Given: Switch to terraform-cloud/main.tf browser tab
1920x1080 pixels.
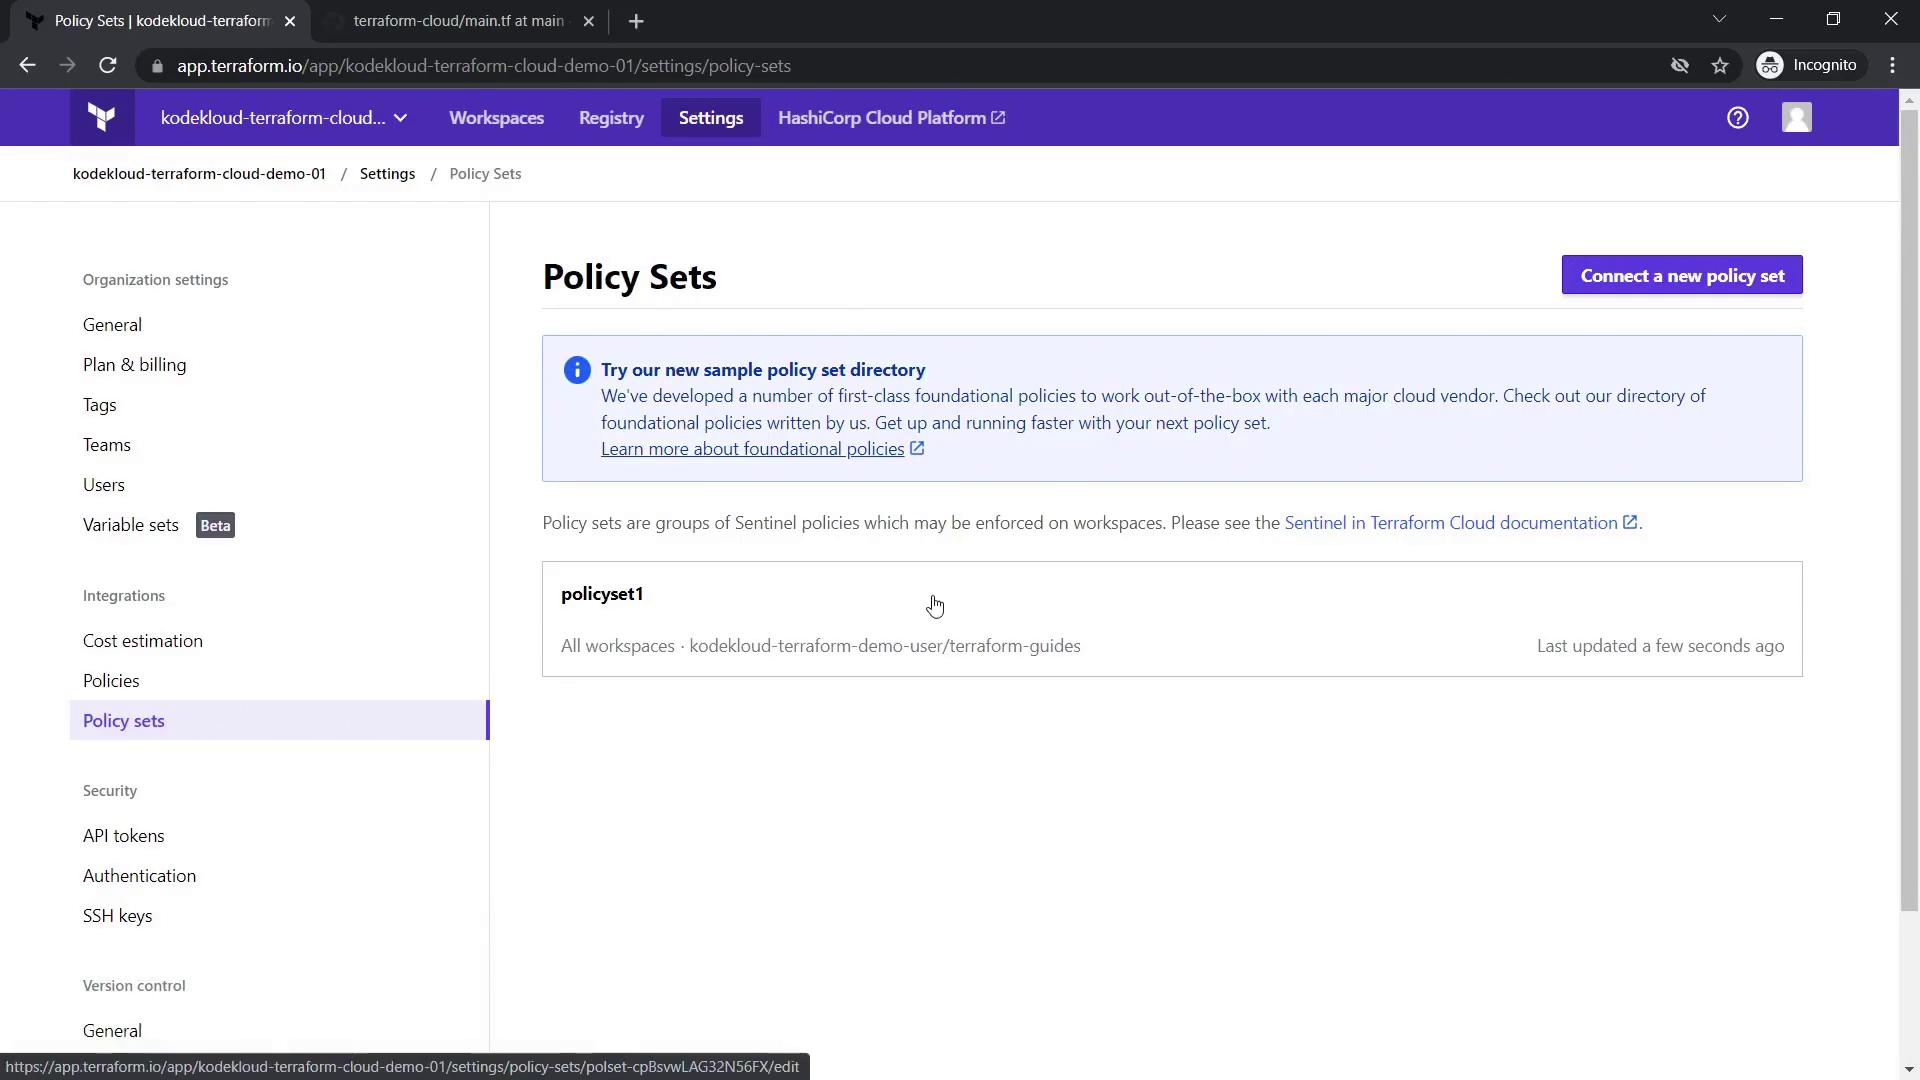Looking at the screenshot, I should tap(458, 21).
